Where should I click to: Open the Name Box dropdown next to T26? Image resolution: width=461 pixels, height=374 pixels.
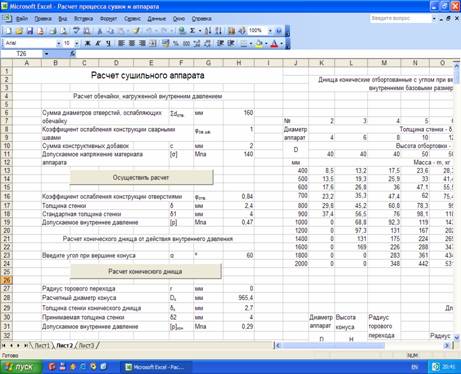point(46,54)
